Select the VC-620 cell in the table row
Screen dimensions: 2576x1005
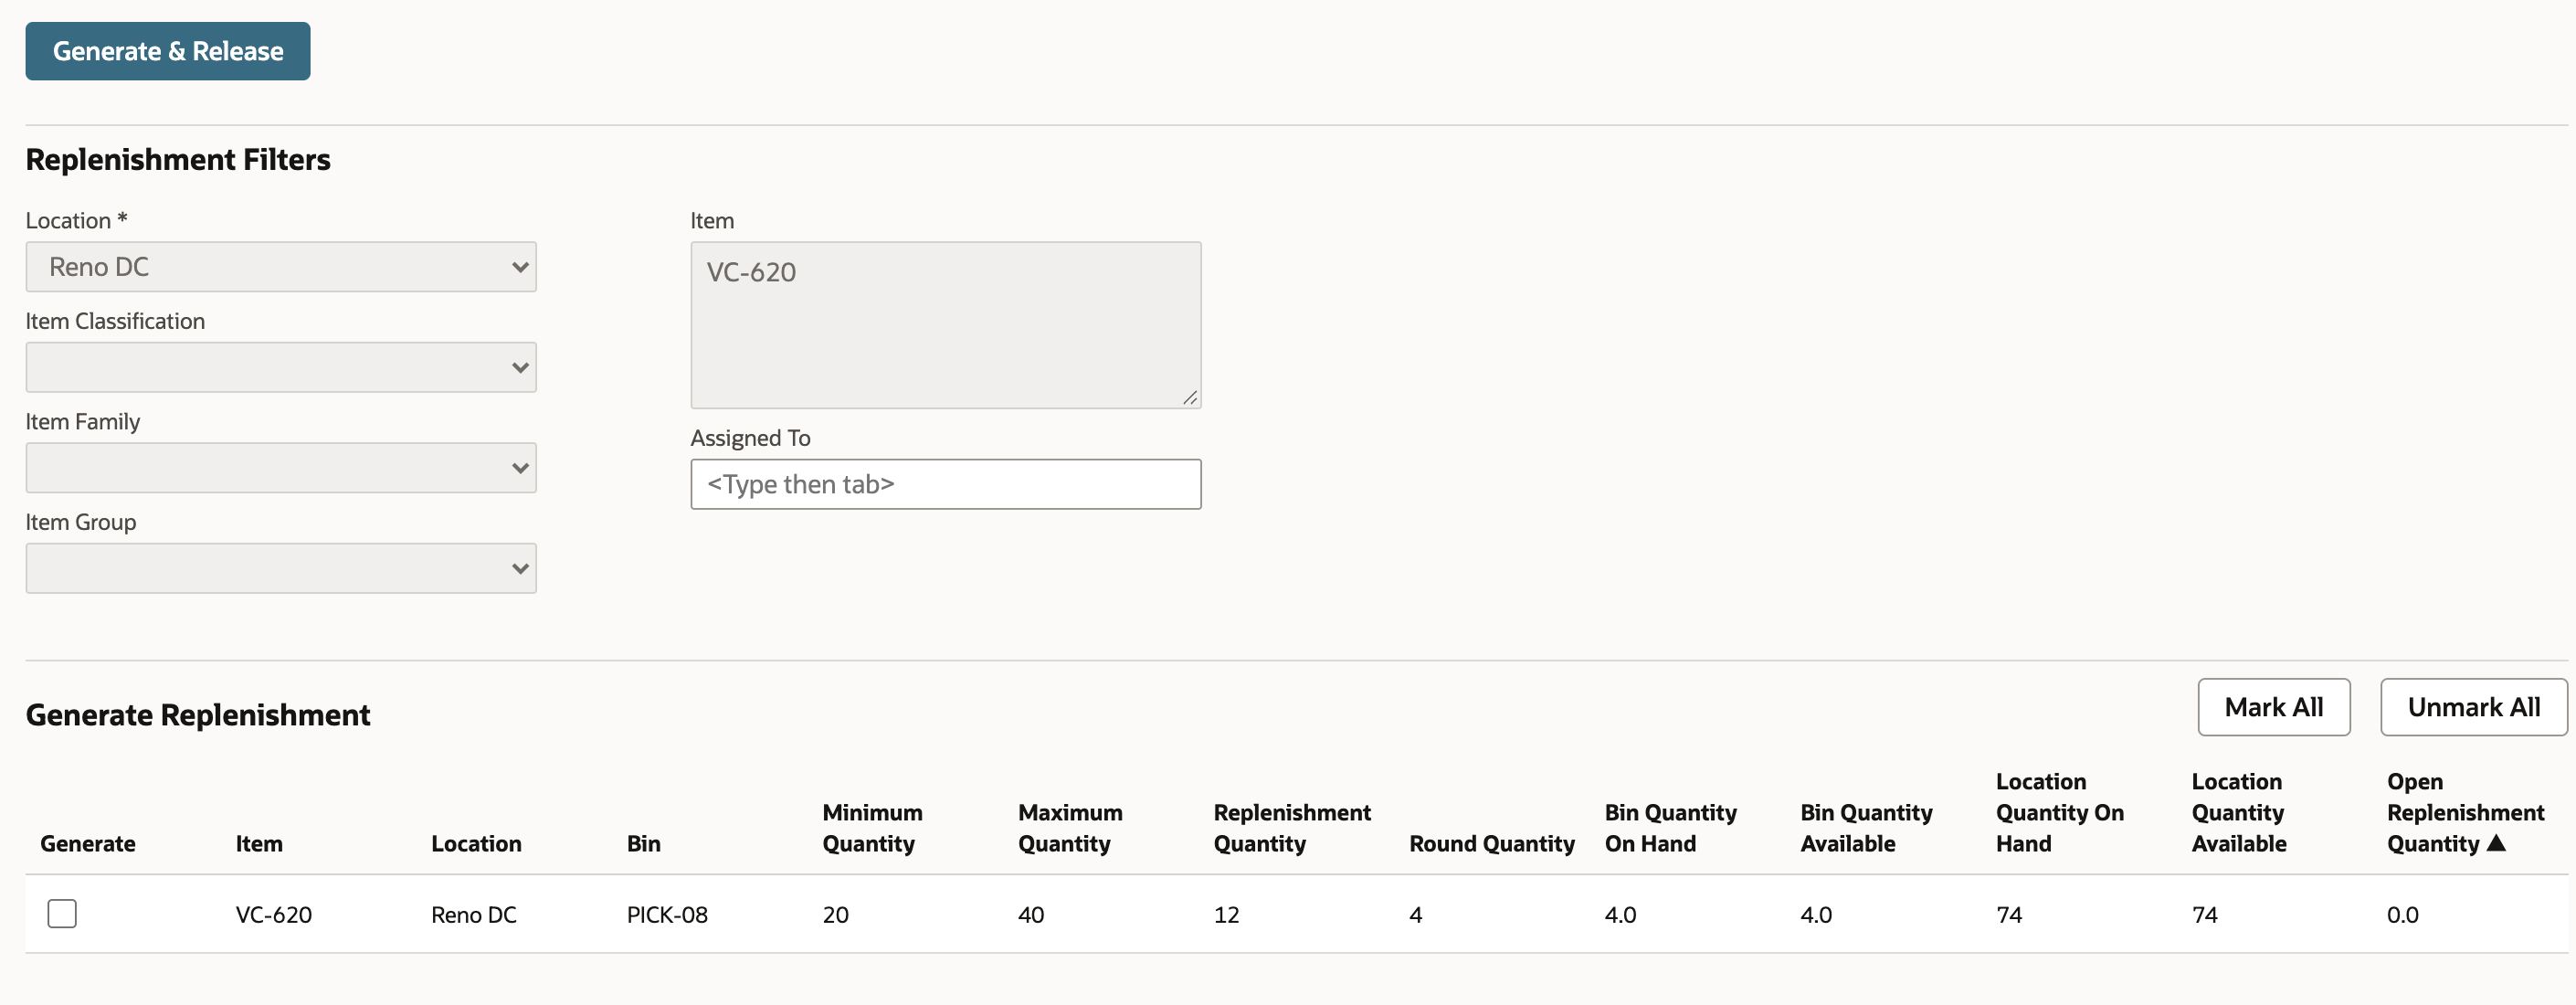click(273, 915)
